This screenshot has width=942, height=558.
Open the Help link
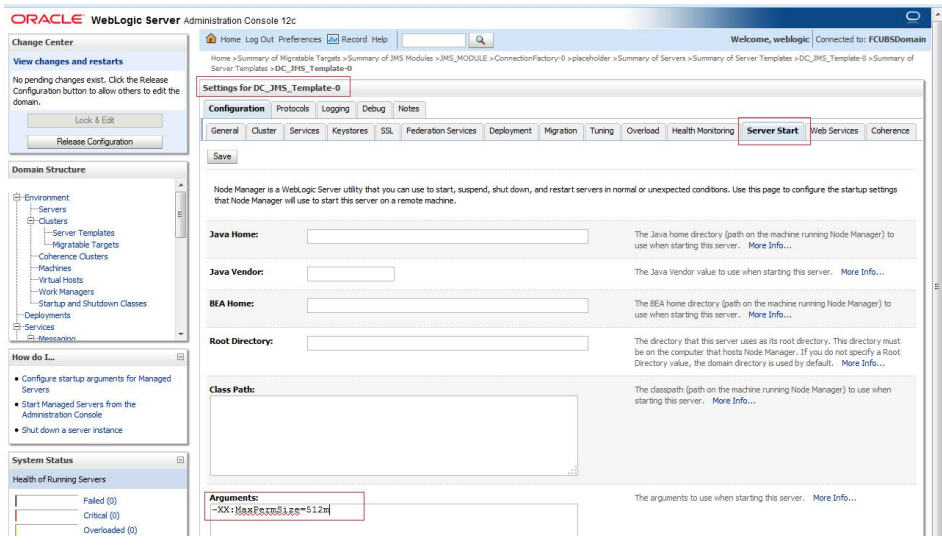point(380,39)
